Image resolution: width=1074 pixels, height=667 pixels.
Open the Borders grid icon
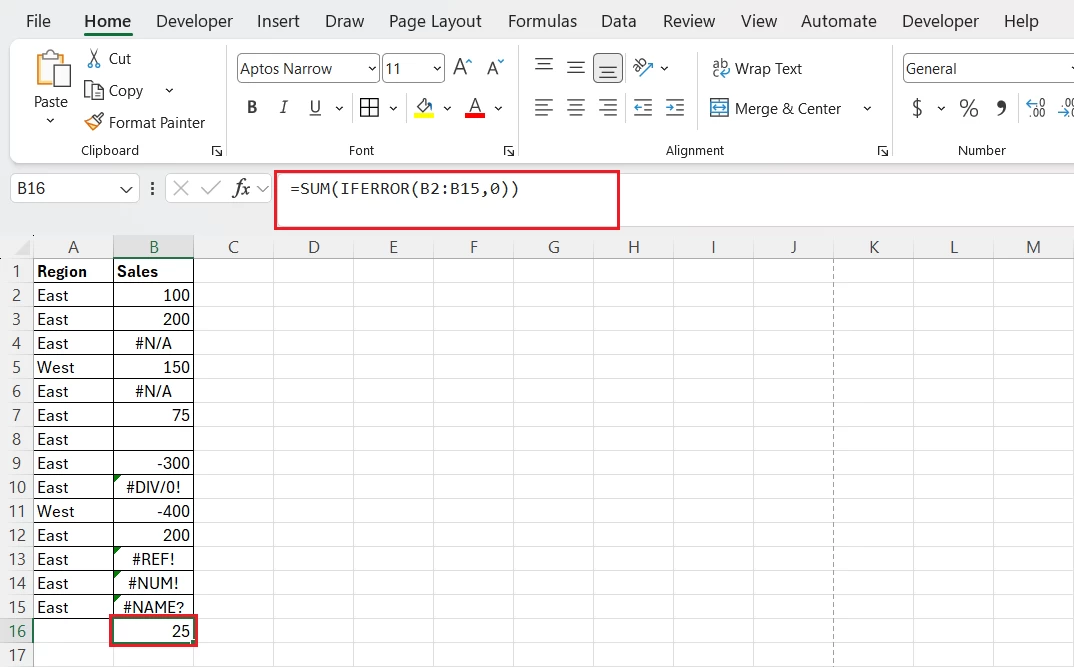(x=369, y=108)
